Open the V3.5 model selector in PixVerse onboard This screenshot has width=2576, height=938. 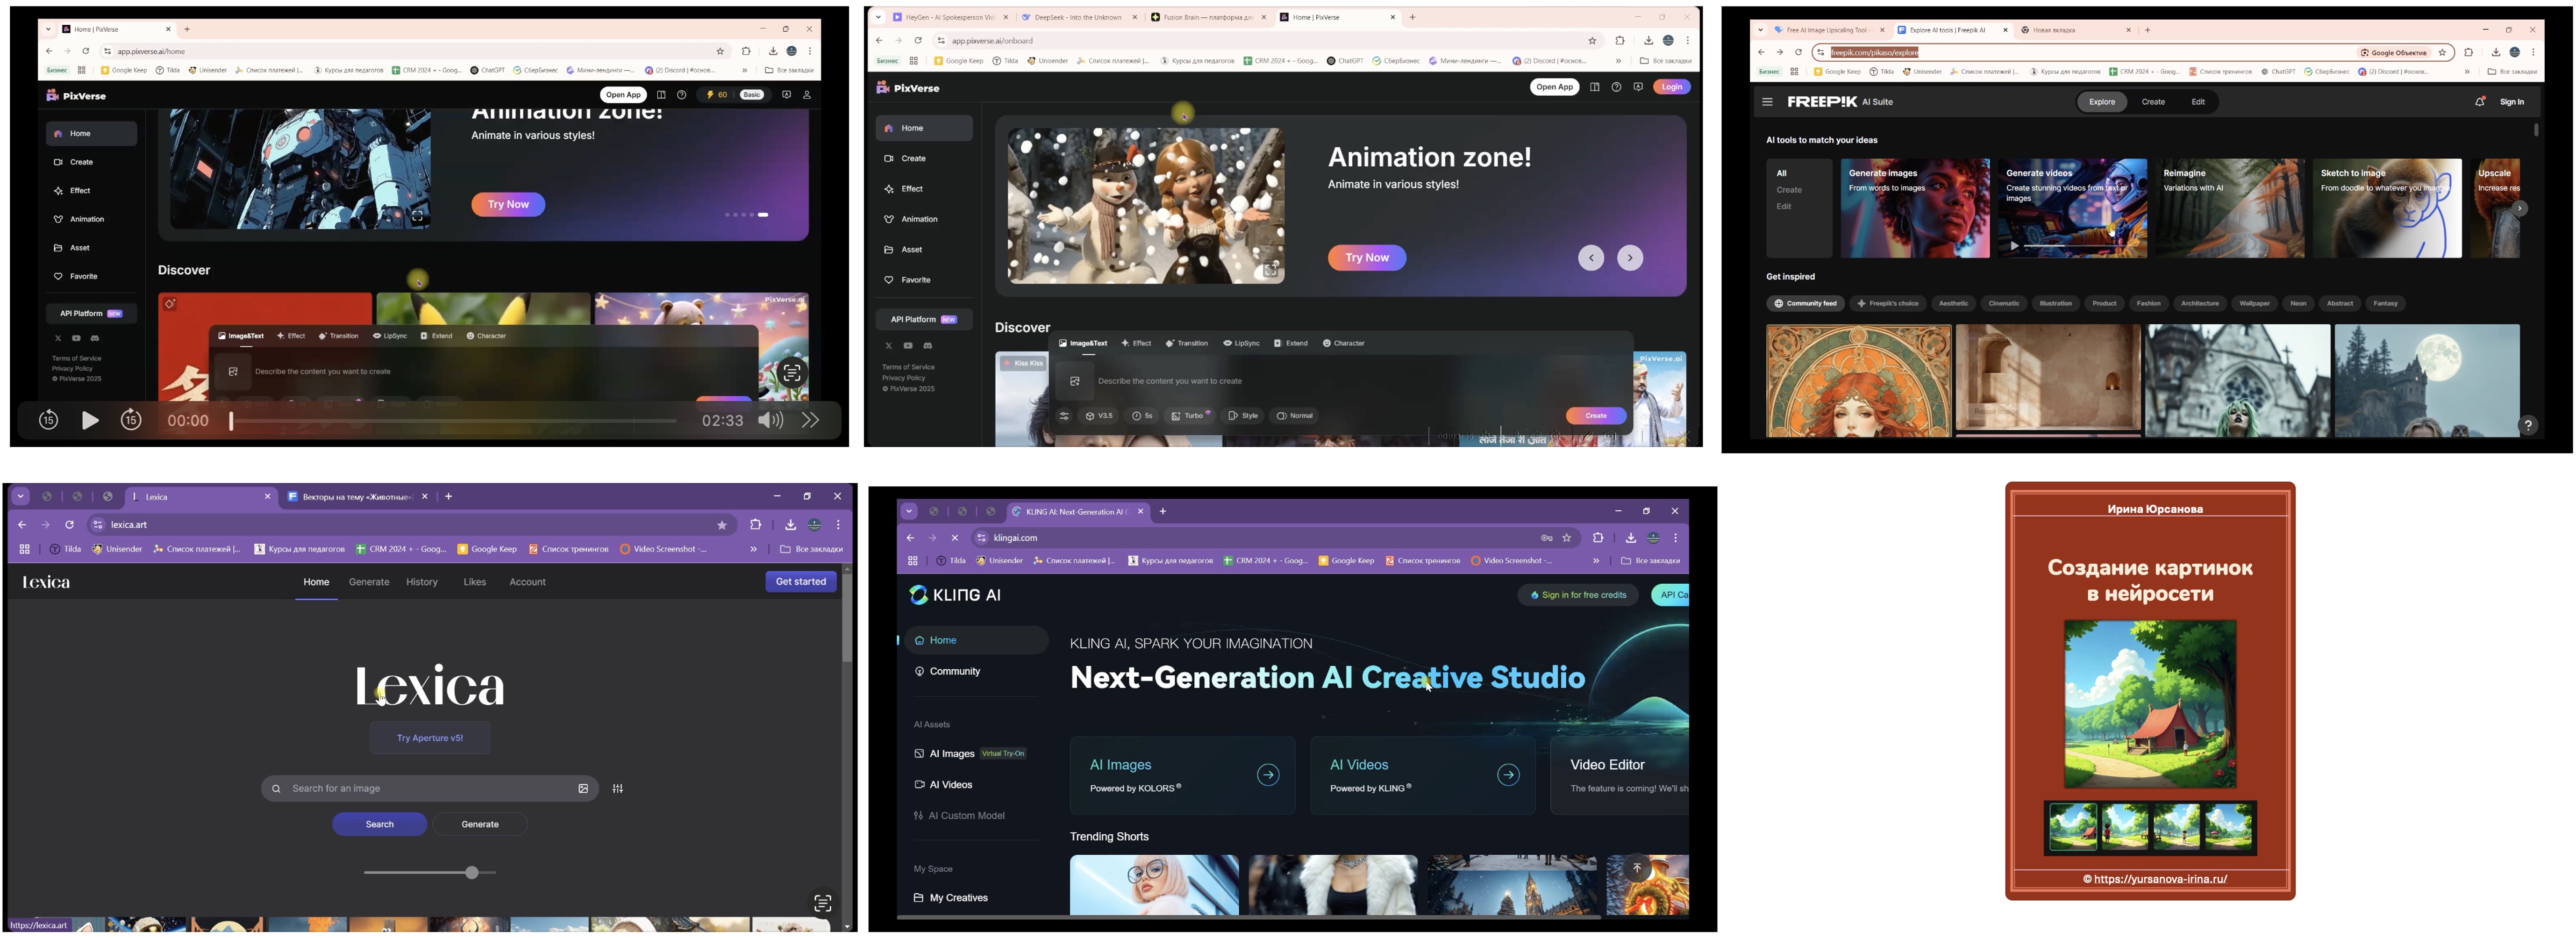[1099, 416]
